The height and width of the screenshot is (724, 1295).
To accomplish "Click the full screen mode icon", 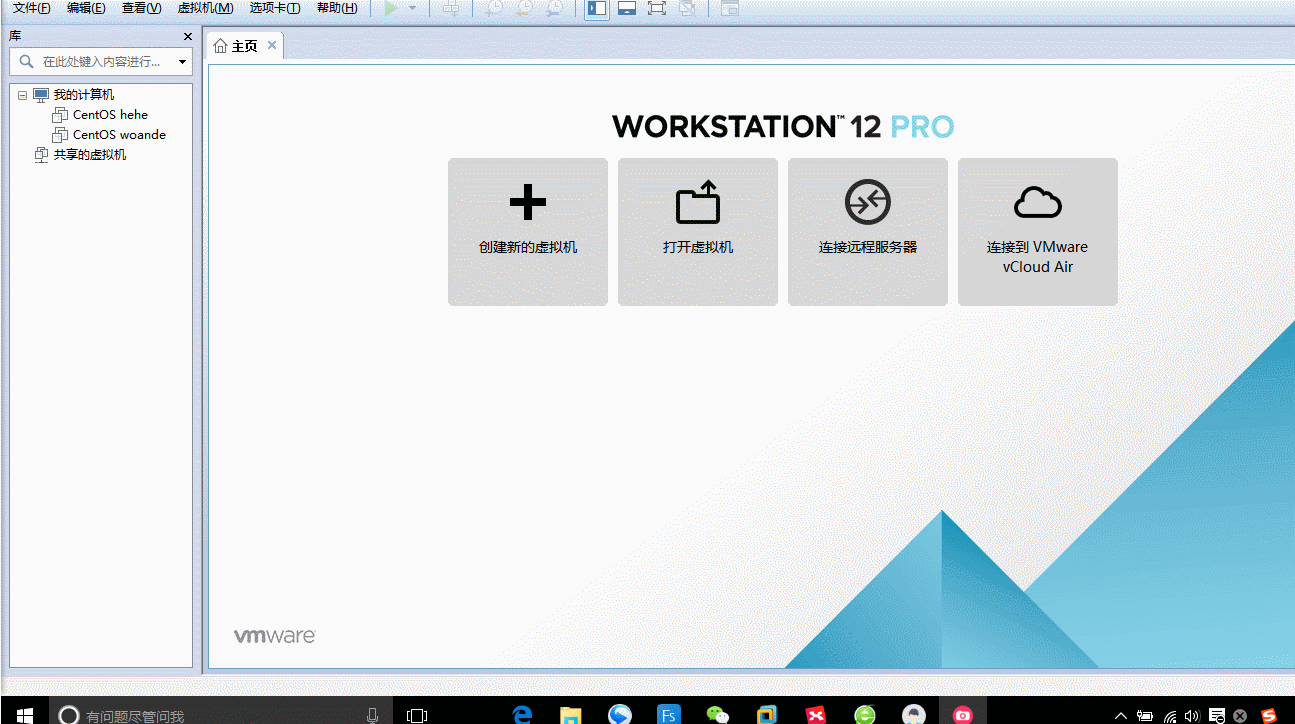I will [x=657, y=8].
